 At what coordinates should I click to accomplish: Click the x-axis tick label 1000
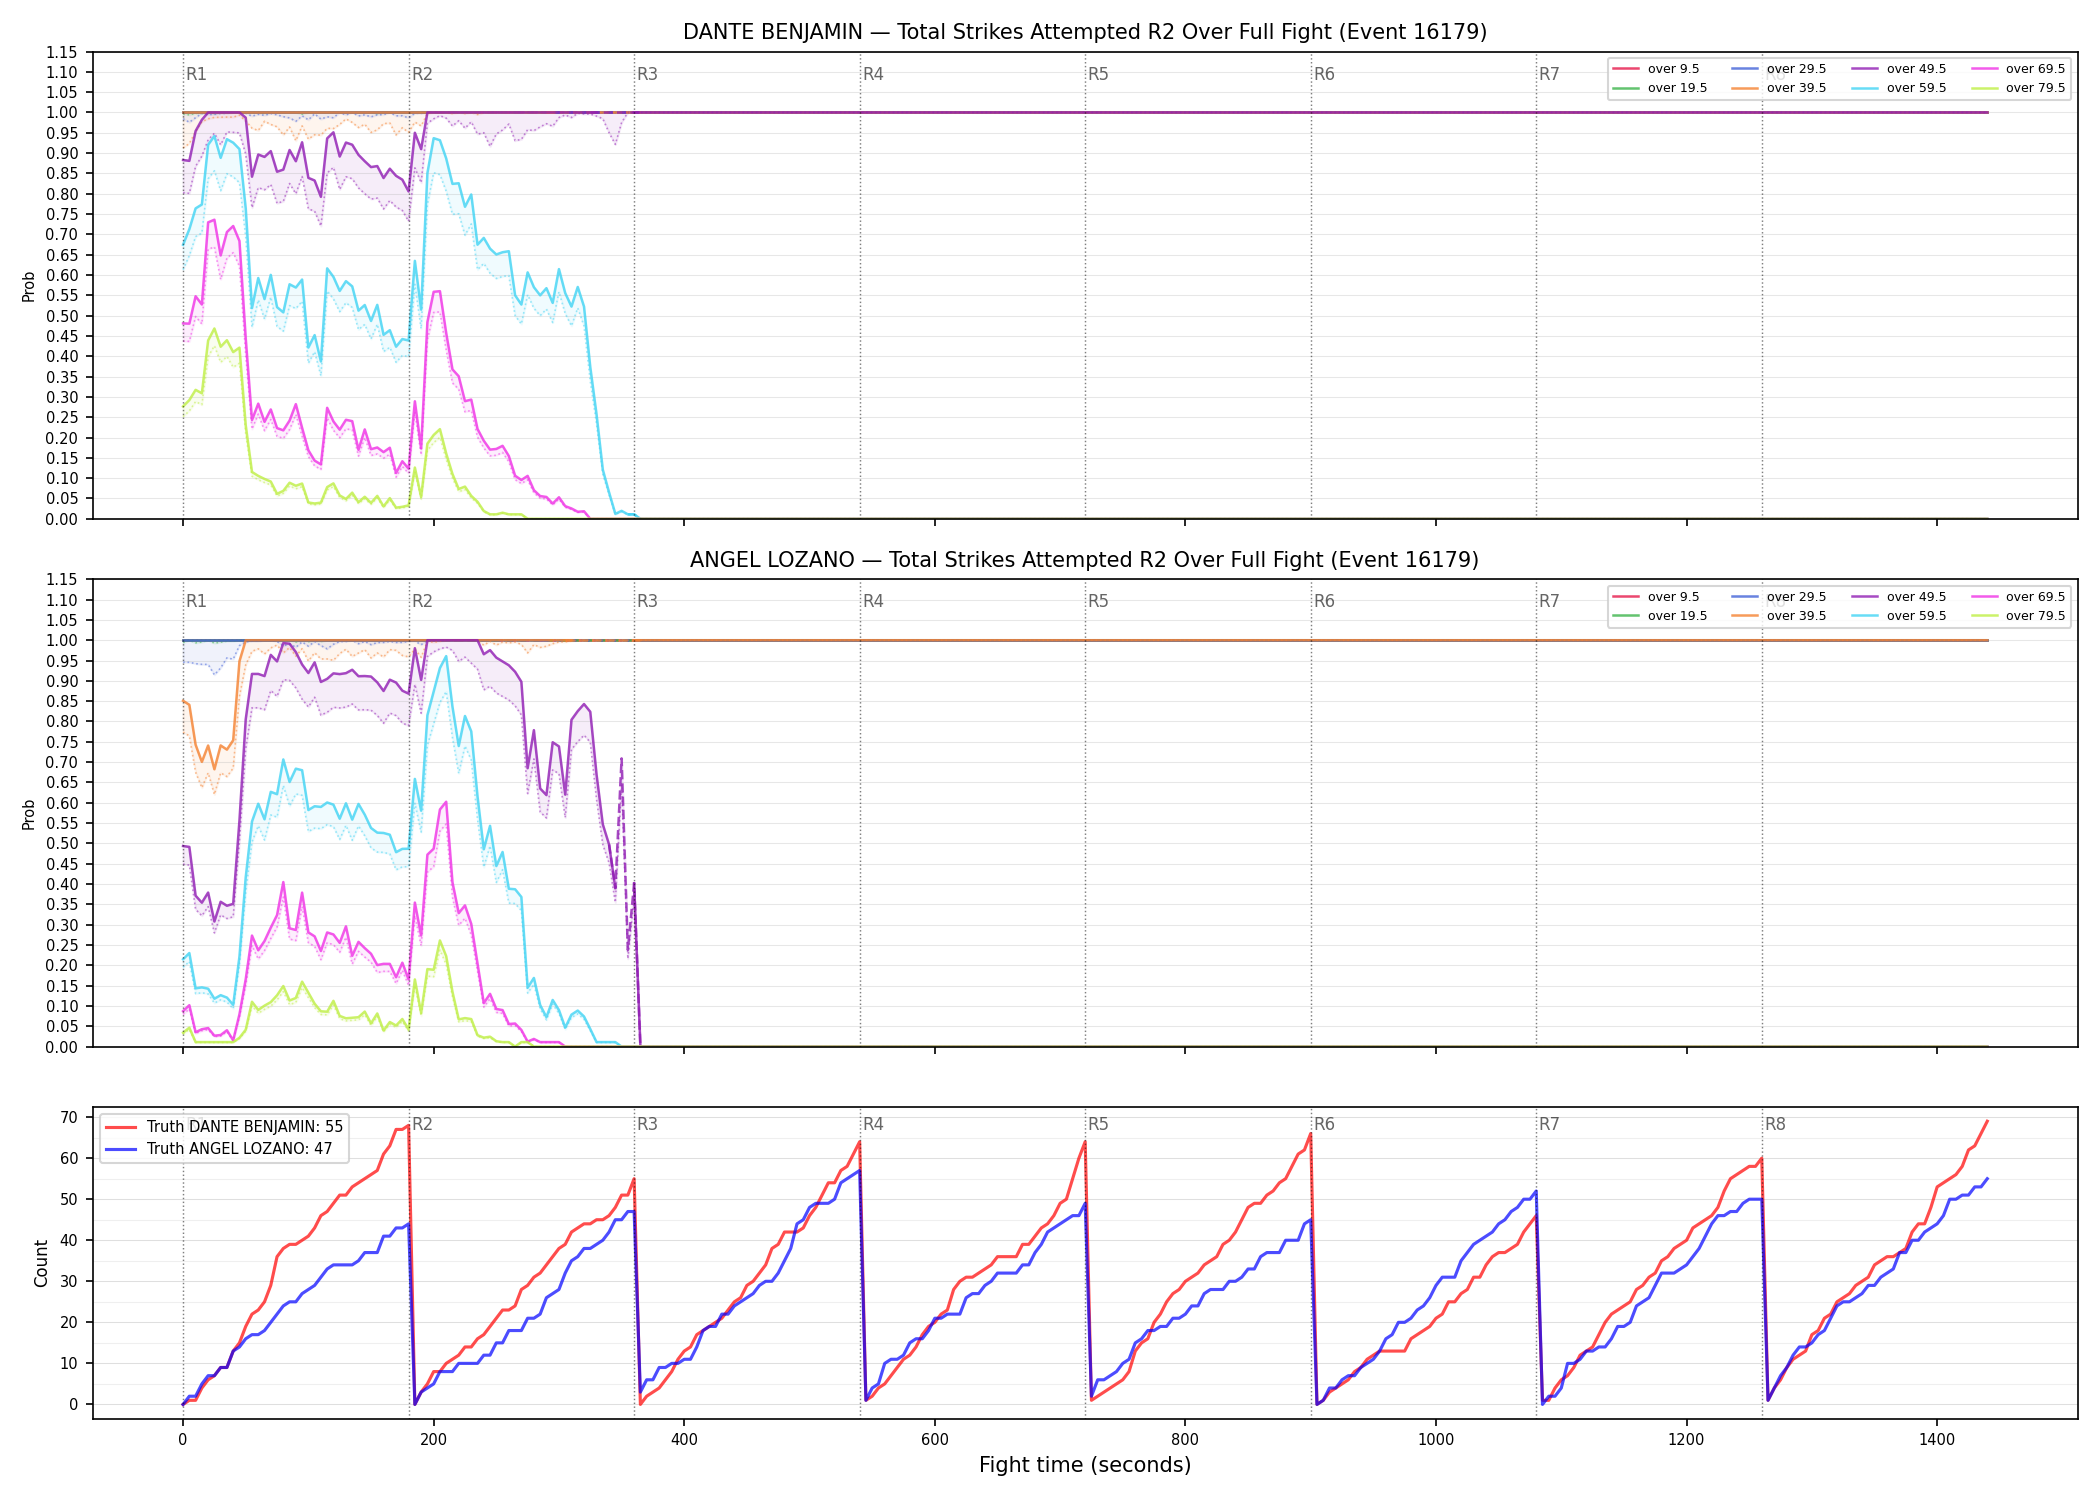[1436, 1440]
